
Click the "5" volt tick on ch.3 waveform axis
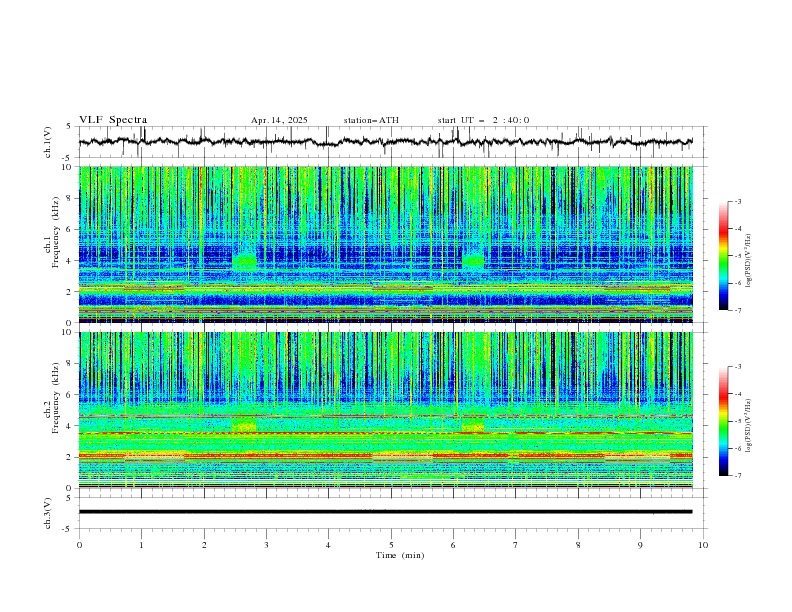(x=69, y=498)
